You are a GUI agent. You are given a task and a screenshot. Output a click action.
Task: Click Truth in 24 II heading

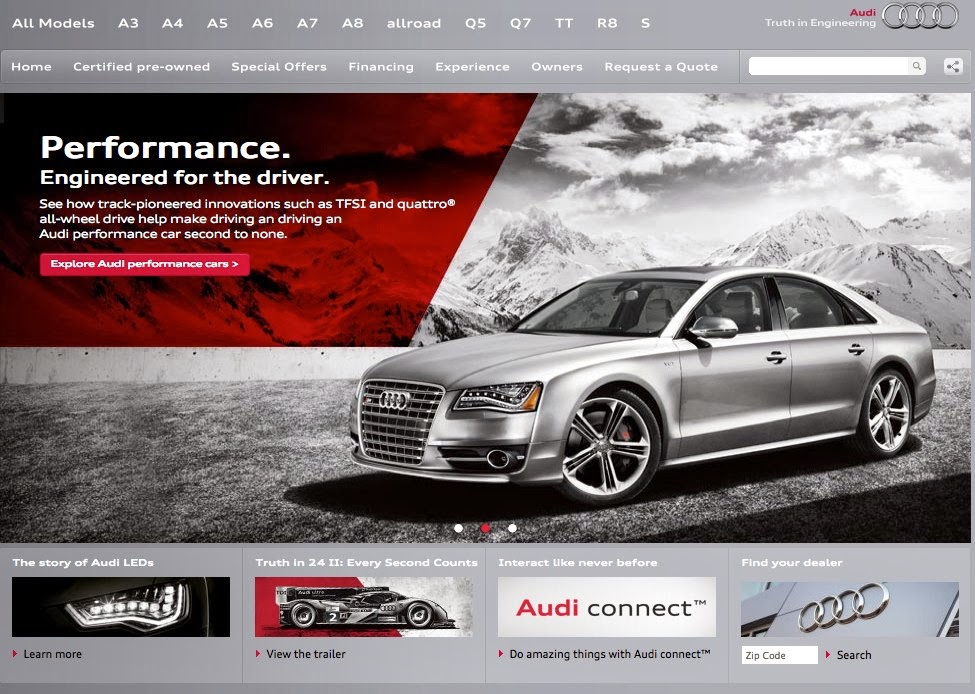[366, 562]
